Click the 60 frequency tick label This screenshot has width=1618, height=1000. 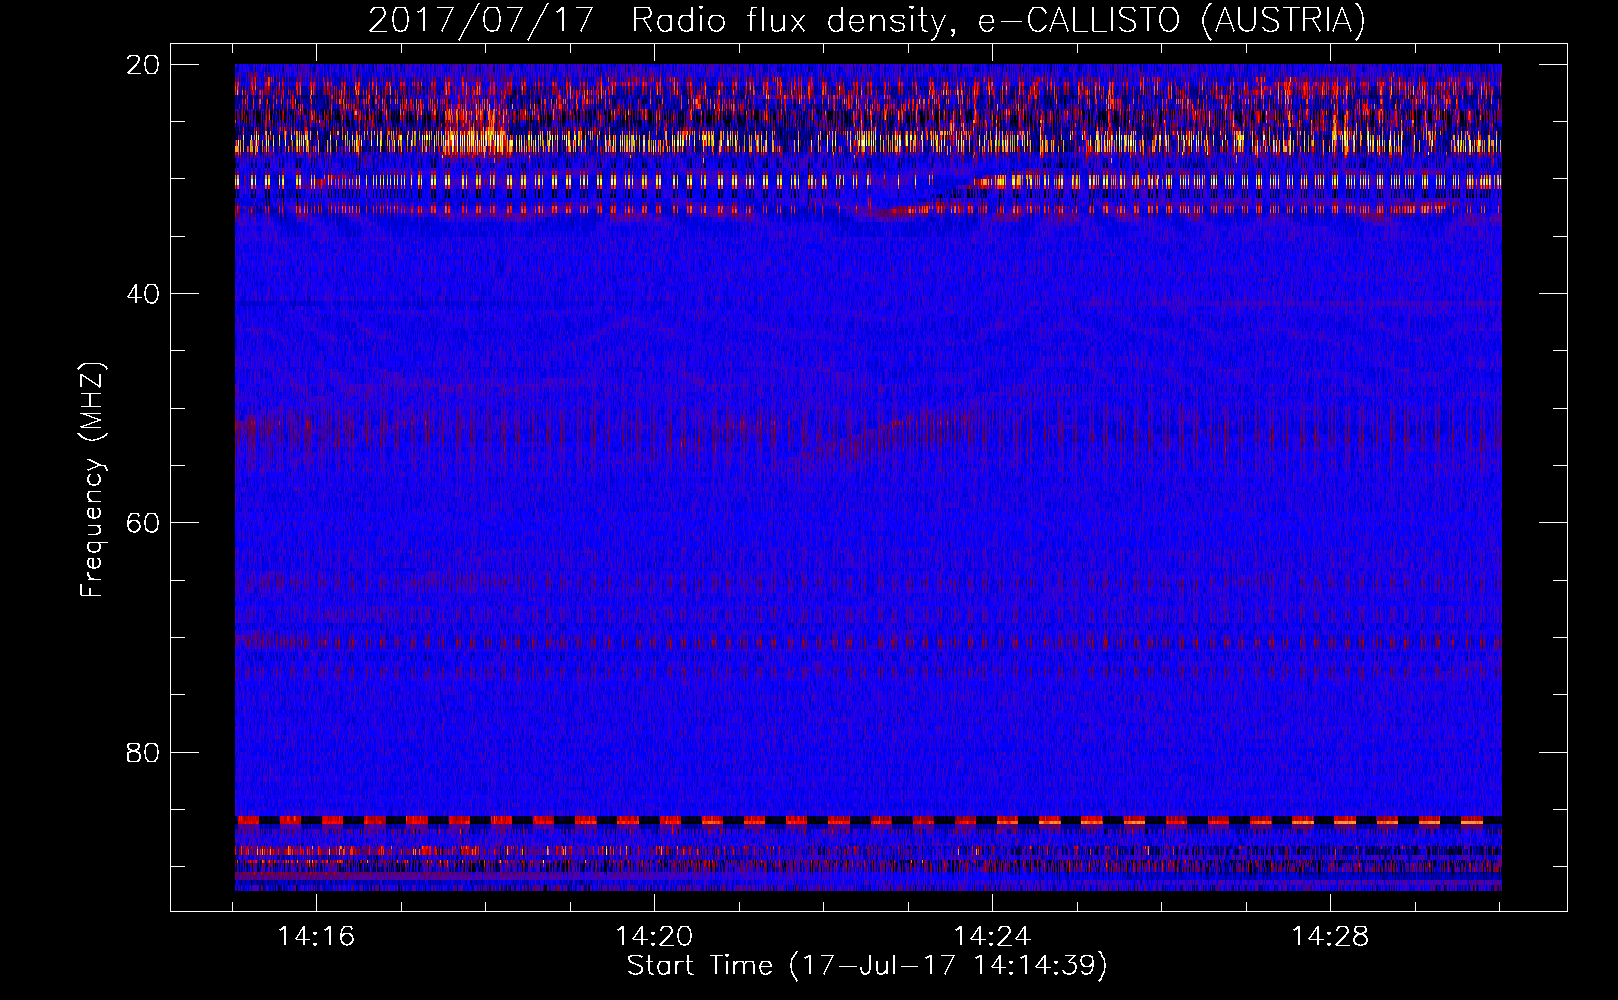144,523
